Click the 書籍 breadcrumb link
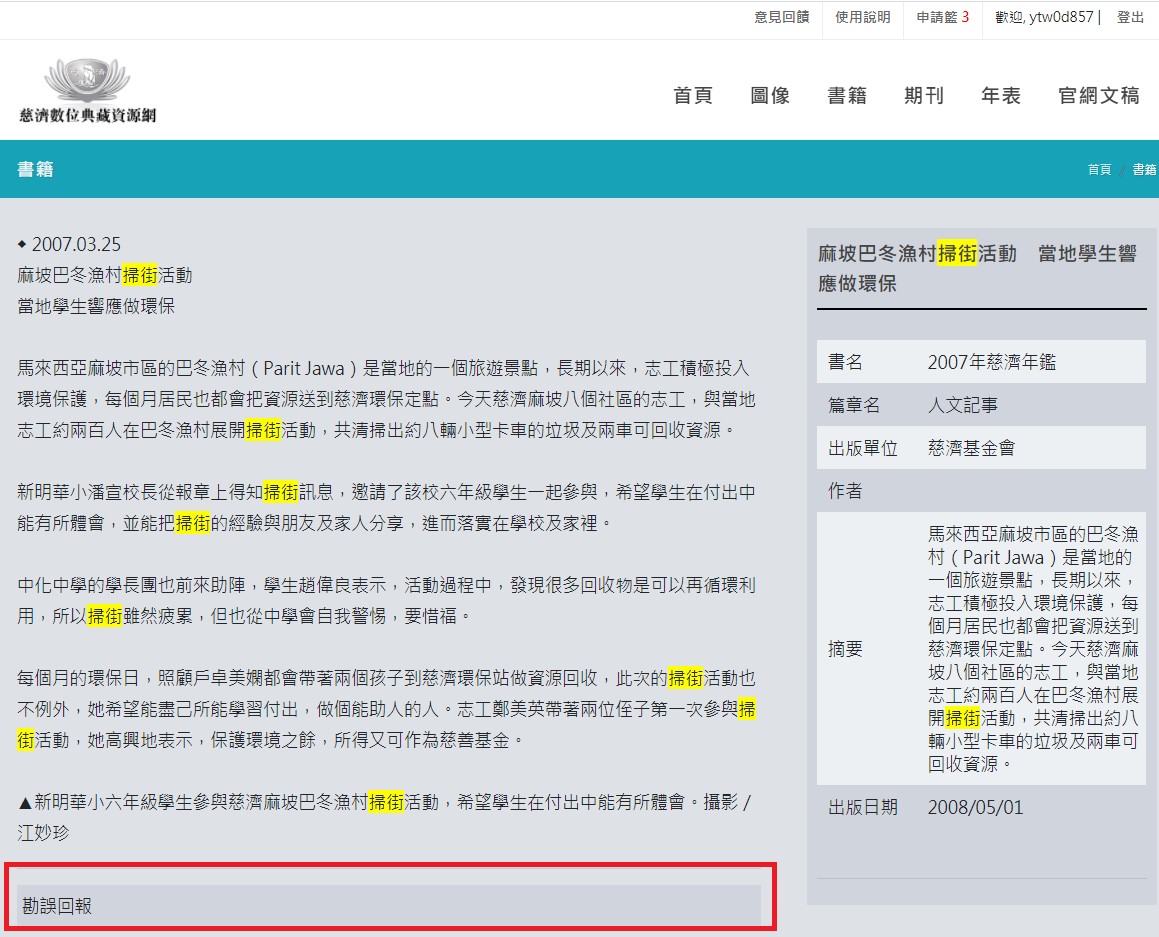Screen dimensions: 1159x937 tap(1144, 169)
